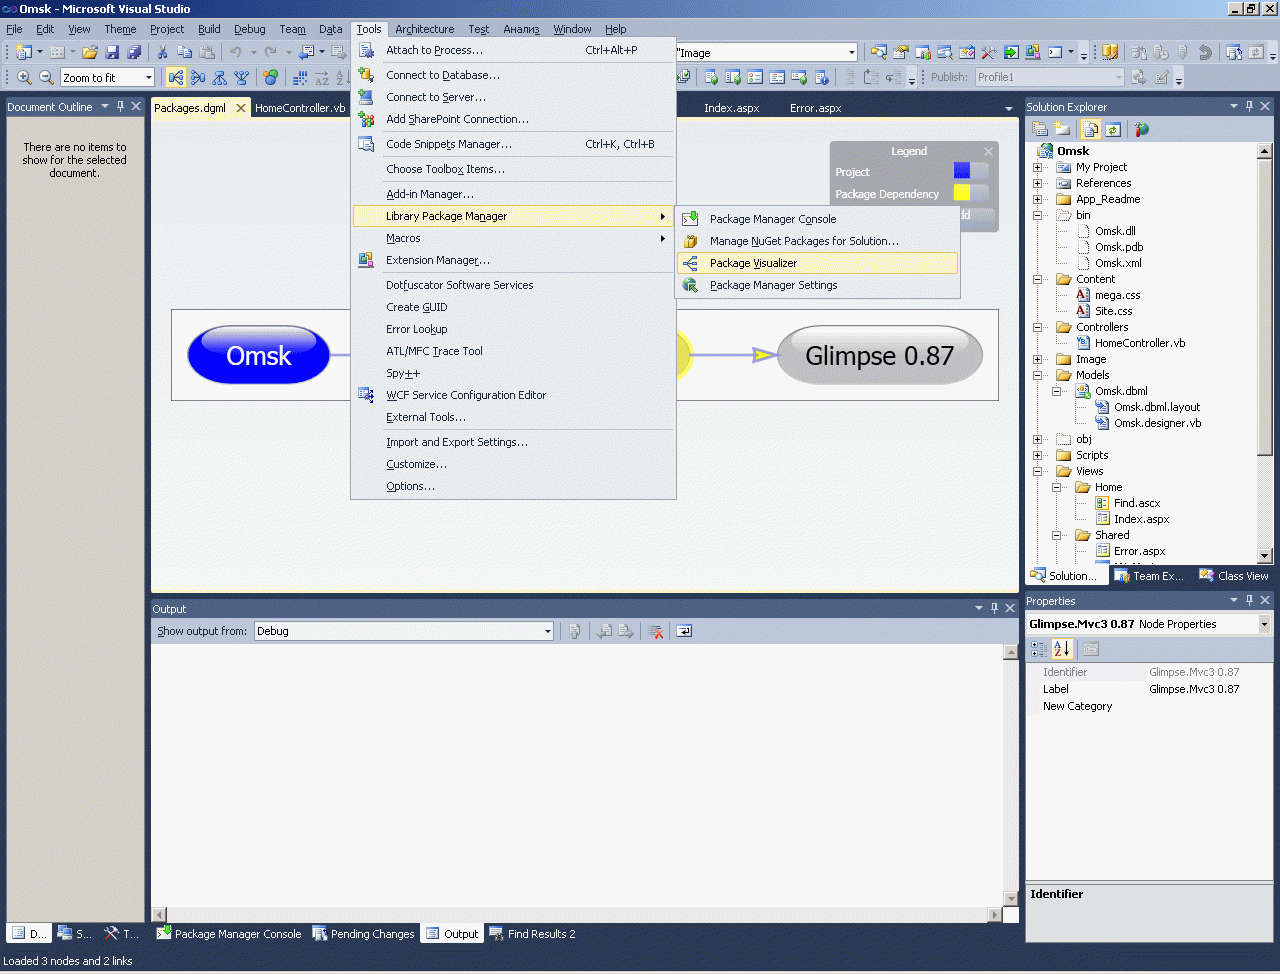Image resolution: width=1280 pixels, height=974 pixels.
Task: Open the Properties object selector dropdown
Action: pyautogui.click(x=1264, y=624)
